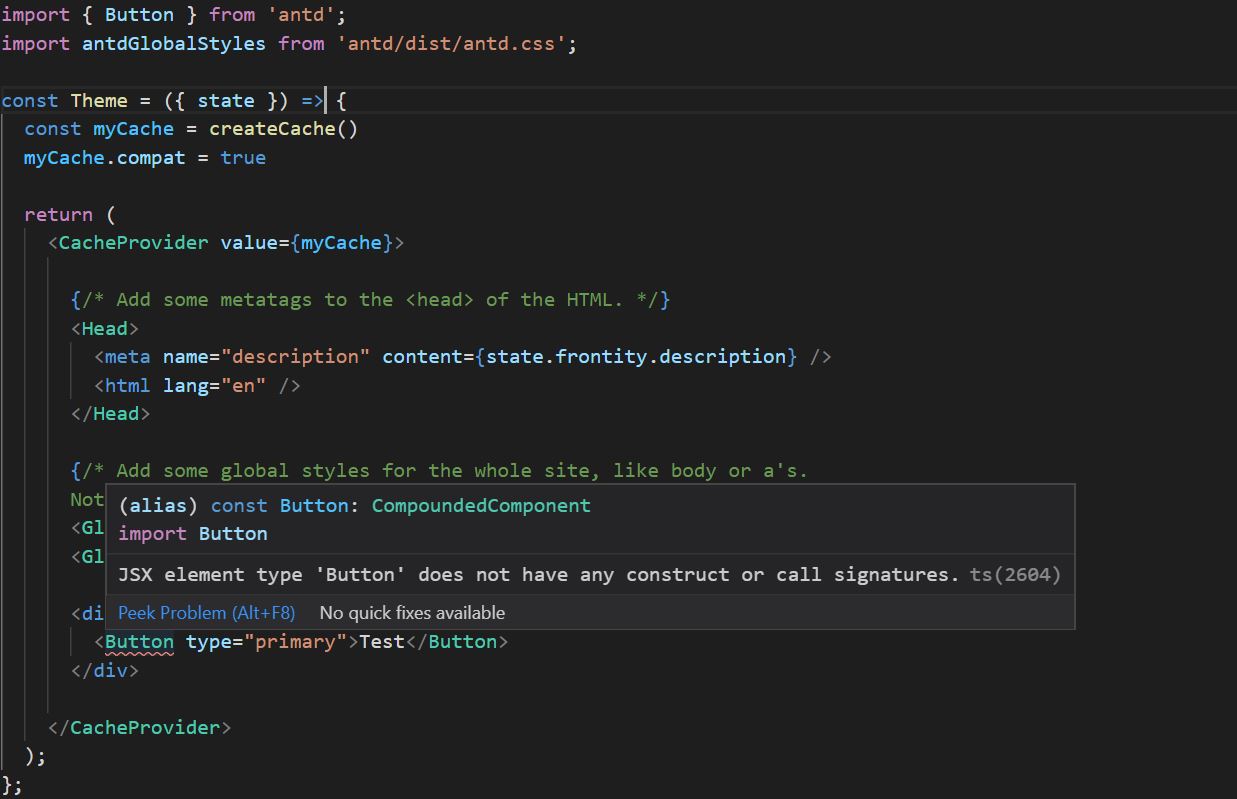Click the "en" lang attribute value
This screenshot has width=1237, height=799.
243,386
